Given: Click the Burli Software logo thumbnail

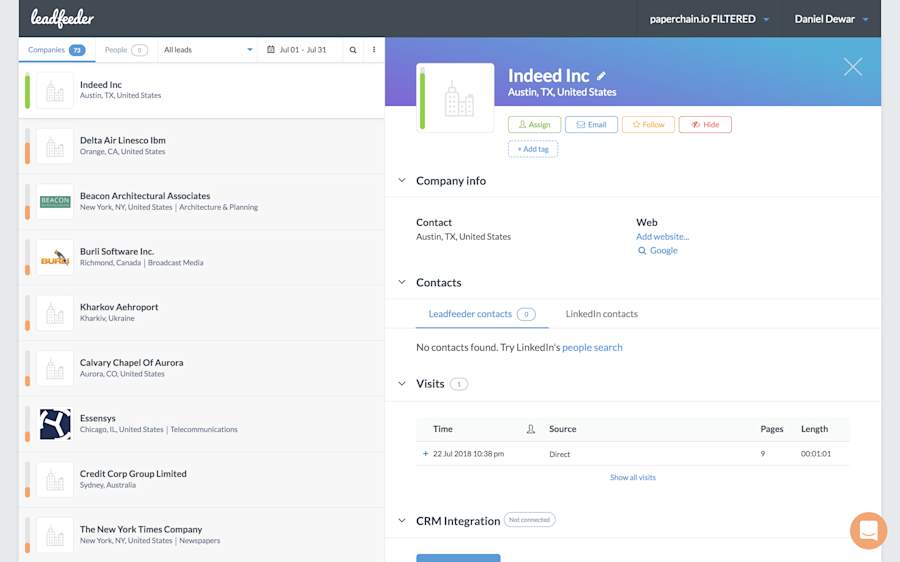Looking at the screenshot, I should click(x=55, y=257).
